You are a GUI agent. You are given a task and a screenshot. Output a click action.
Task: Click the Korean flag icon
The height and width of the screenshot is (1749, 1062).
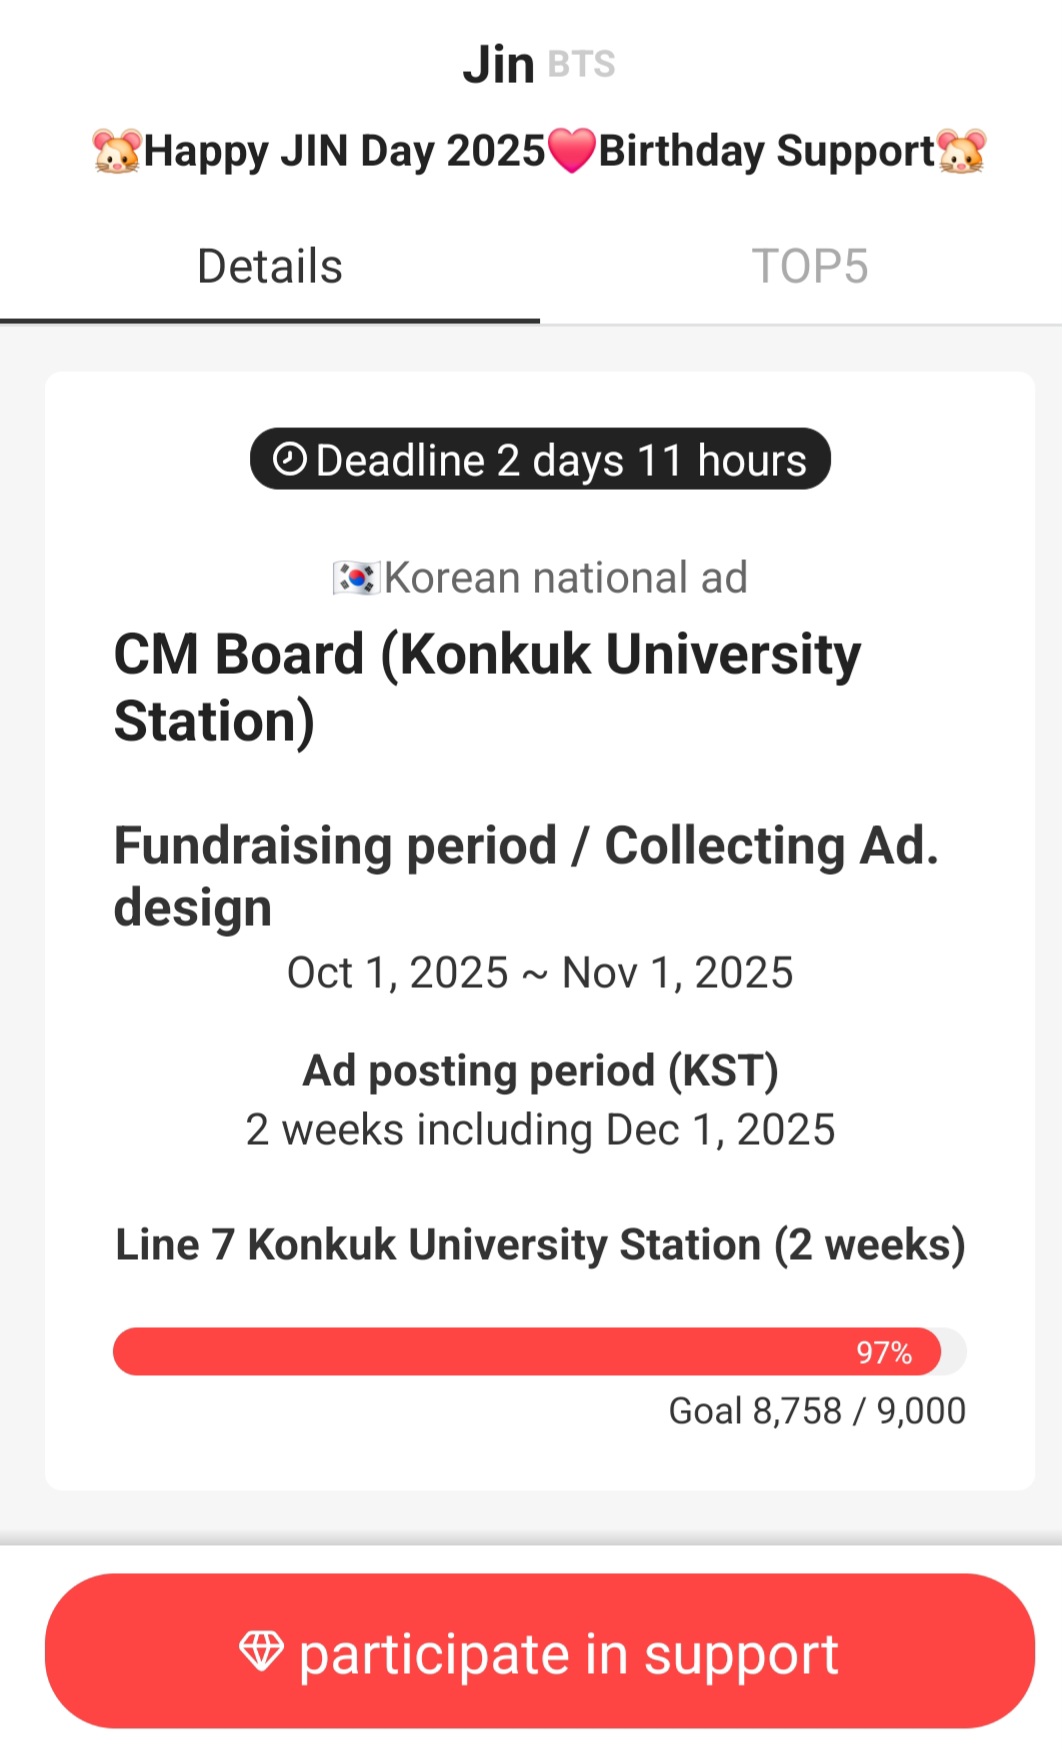point(355,578)
